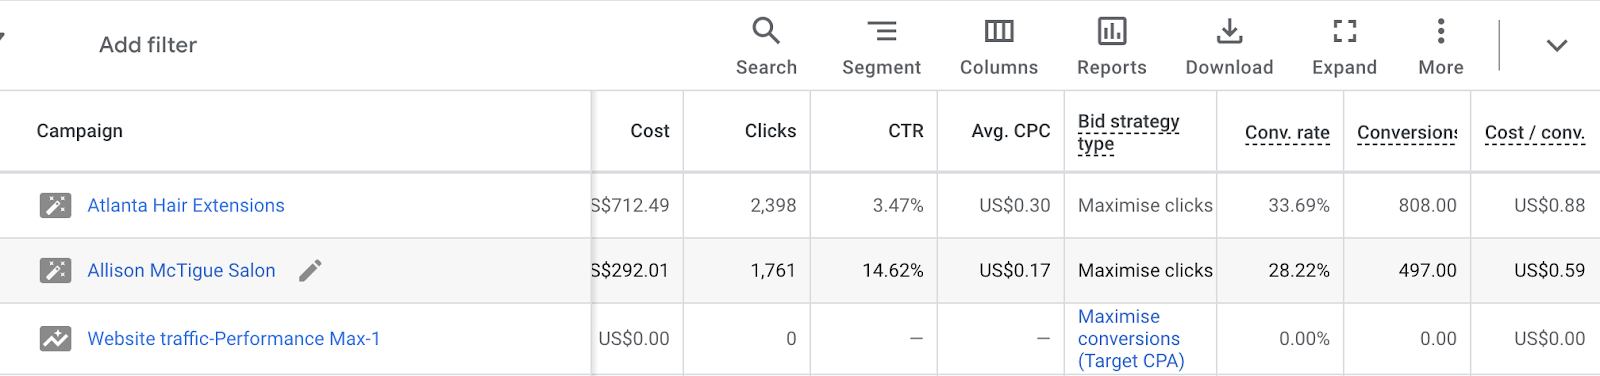Click the Performance Max campaign type icon
The image size is (1600, 376).
[55, 339]
